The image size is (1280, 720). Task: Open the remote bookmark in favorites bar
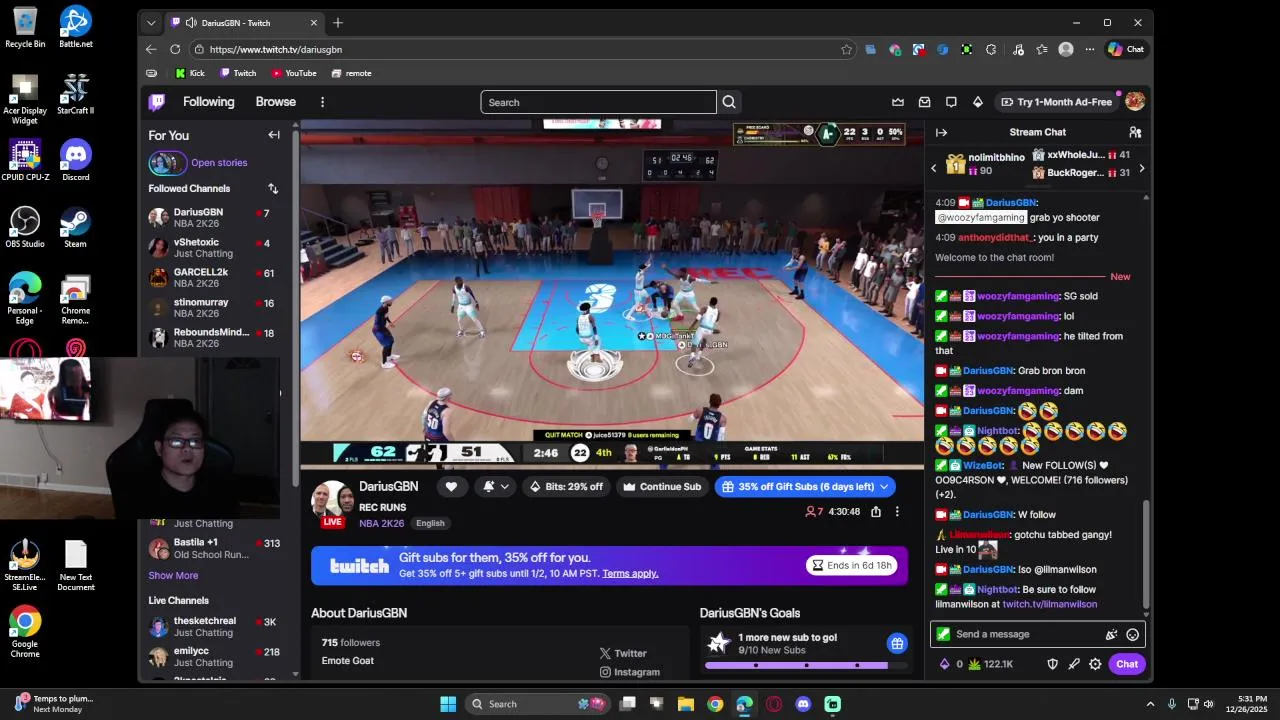tap(351, 73)
